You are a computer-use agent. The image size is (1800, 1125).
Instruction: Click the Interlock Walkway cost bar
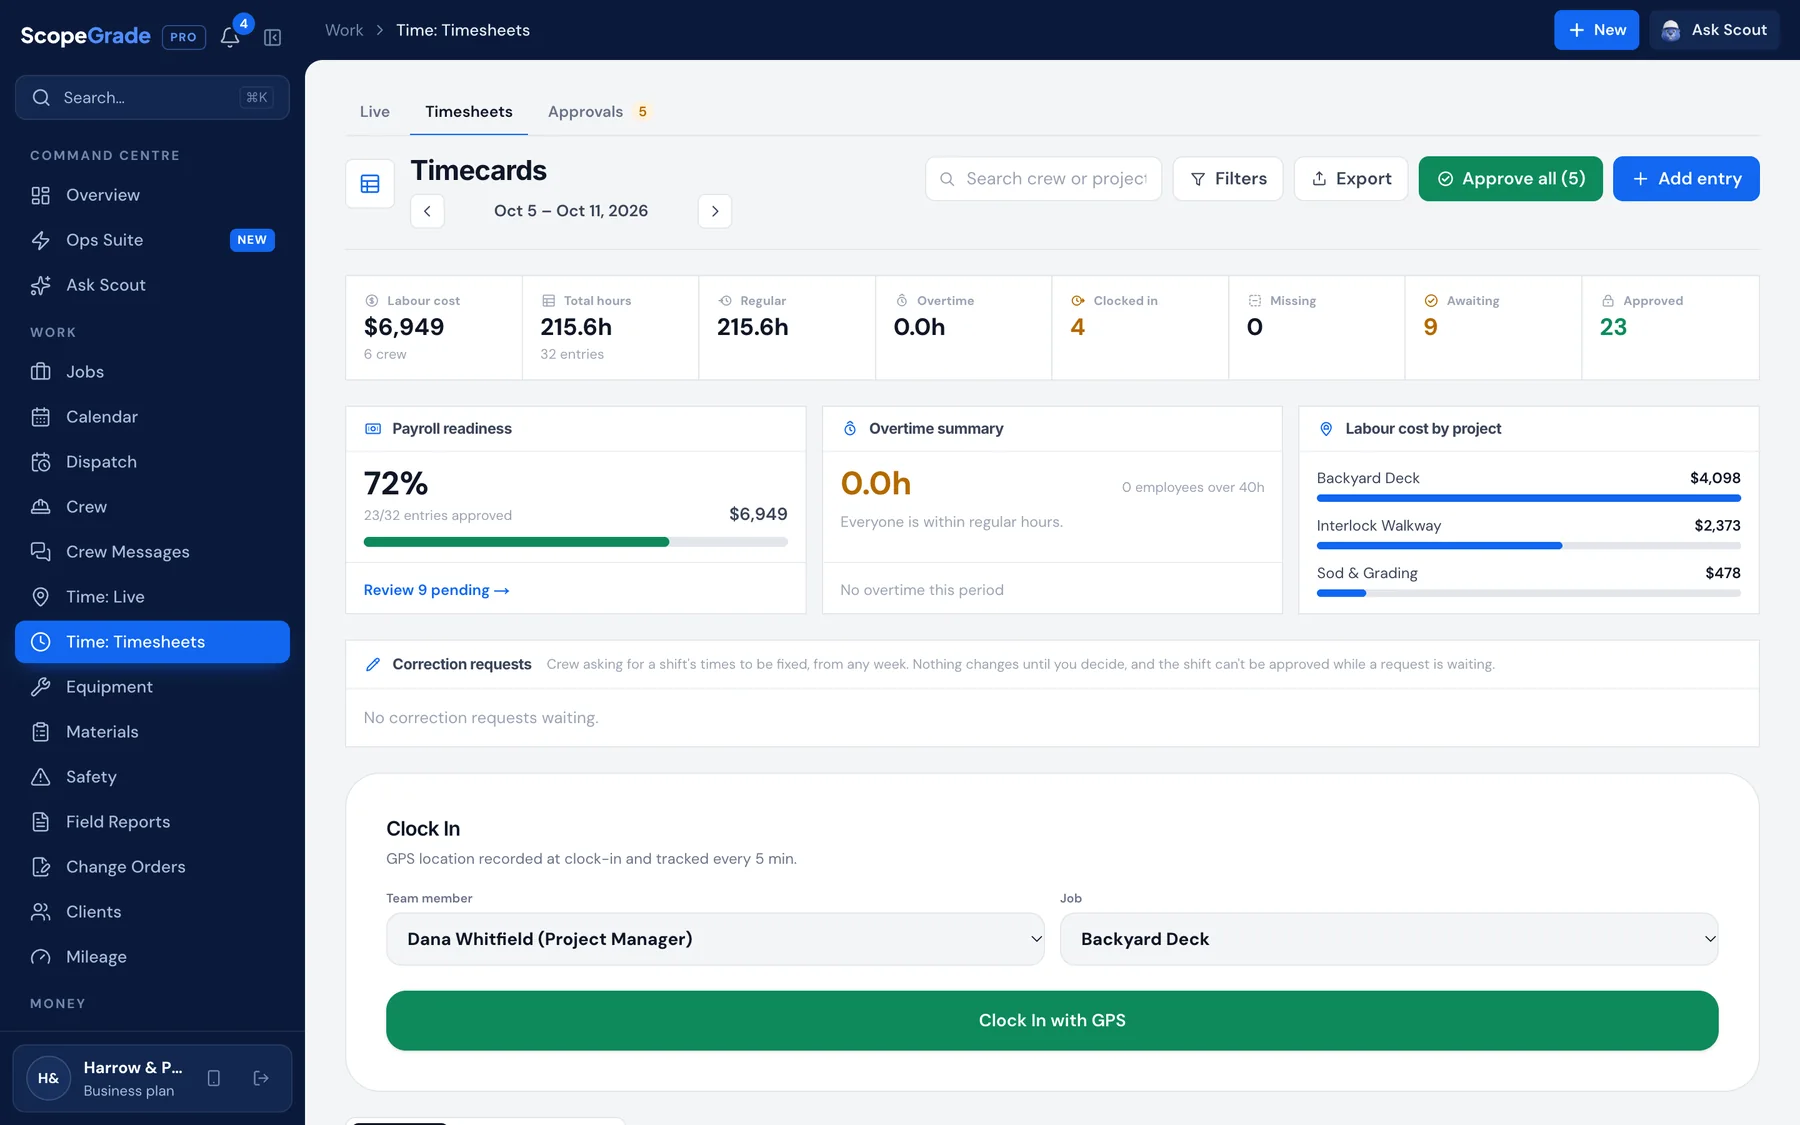click(x=1528, y=546)
